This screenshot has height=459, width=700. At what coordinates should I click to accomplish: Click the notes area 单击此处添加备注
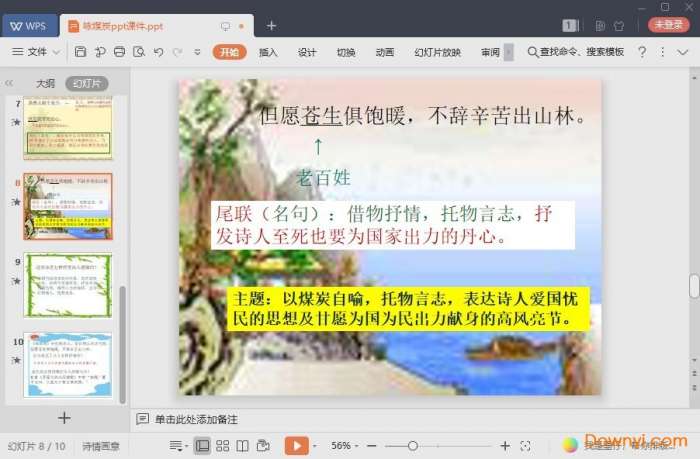(x=196, y=419)
